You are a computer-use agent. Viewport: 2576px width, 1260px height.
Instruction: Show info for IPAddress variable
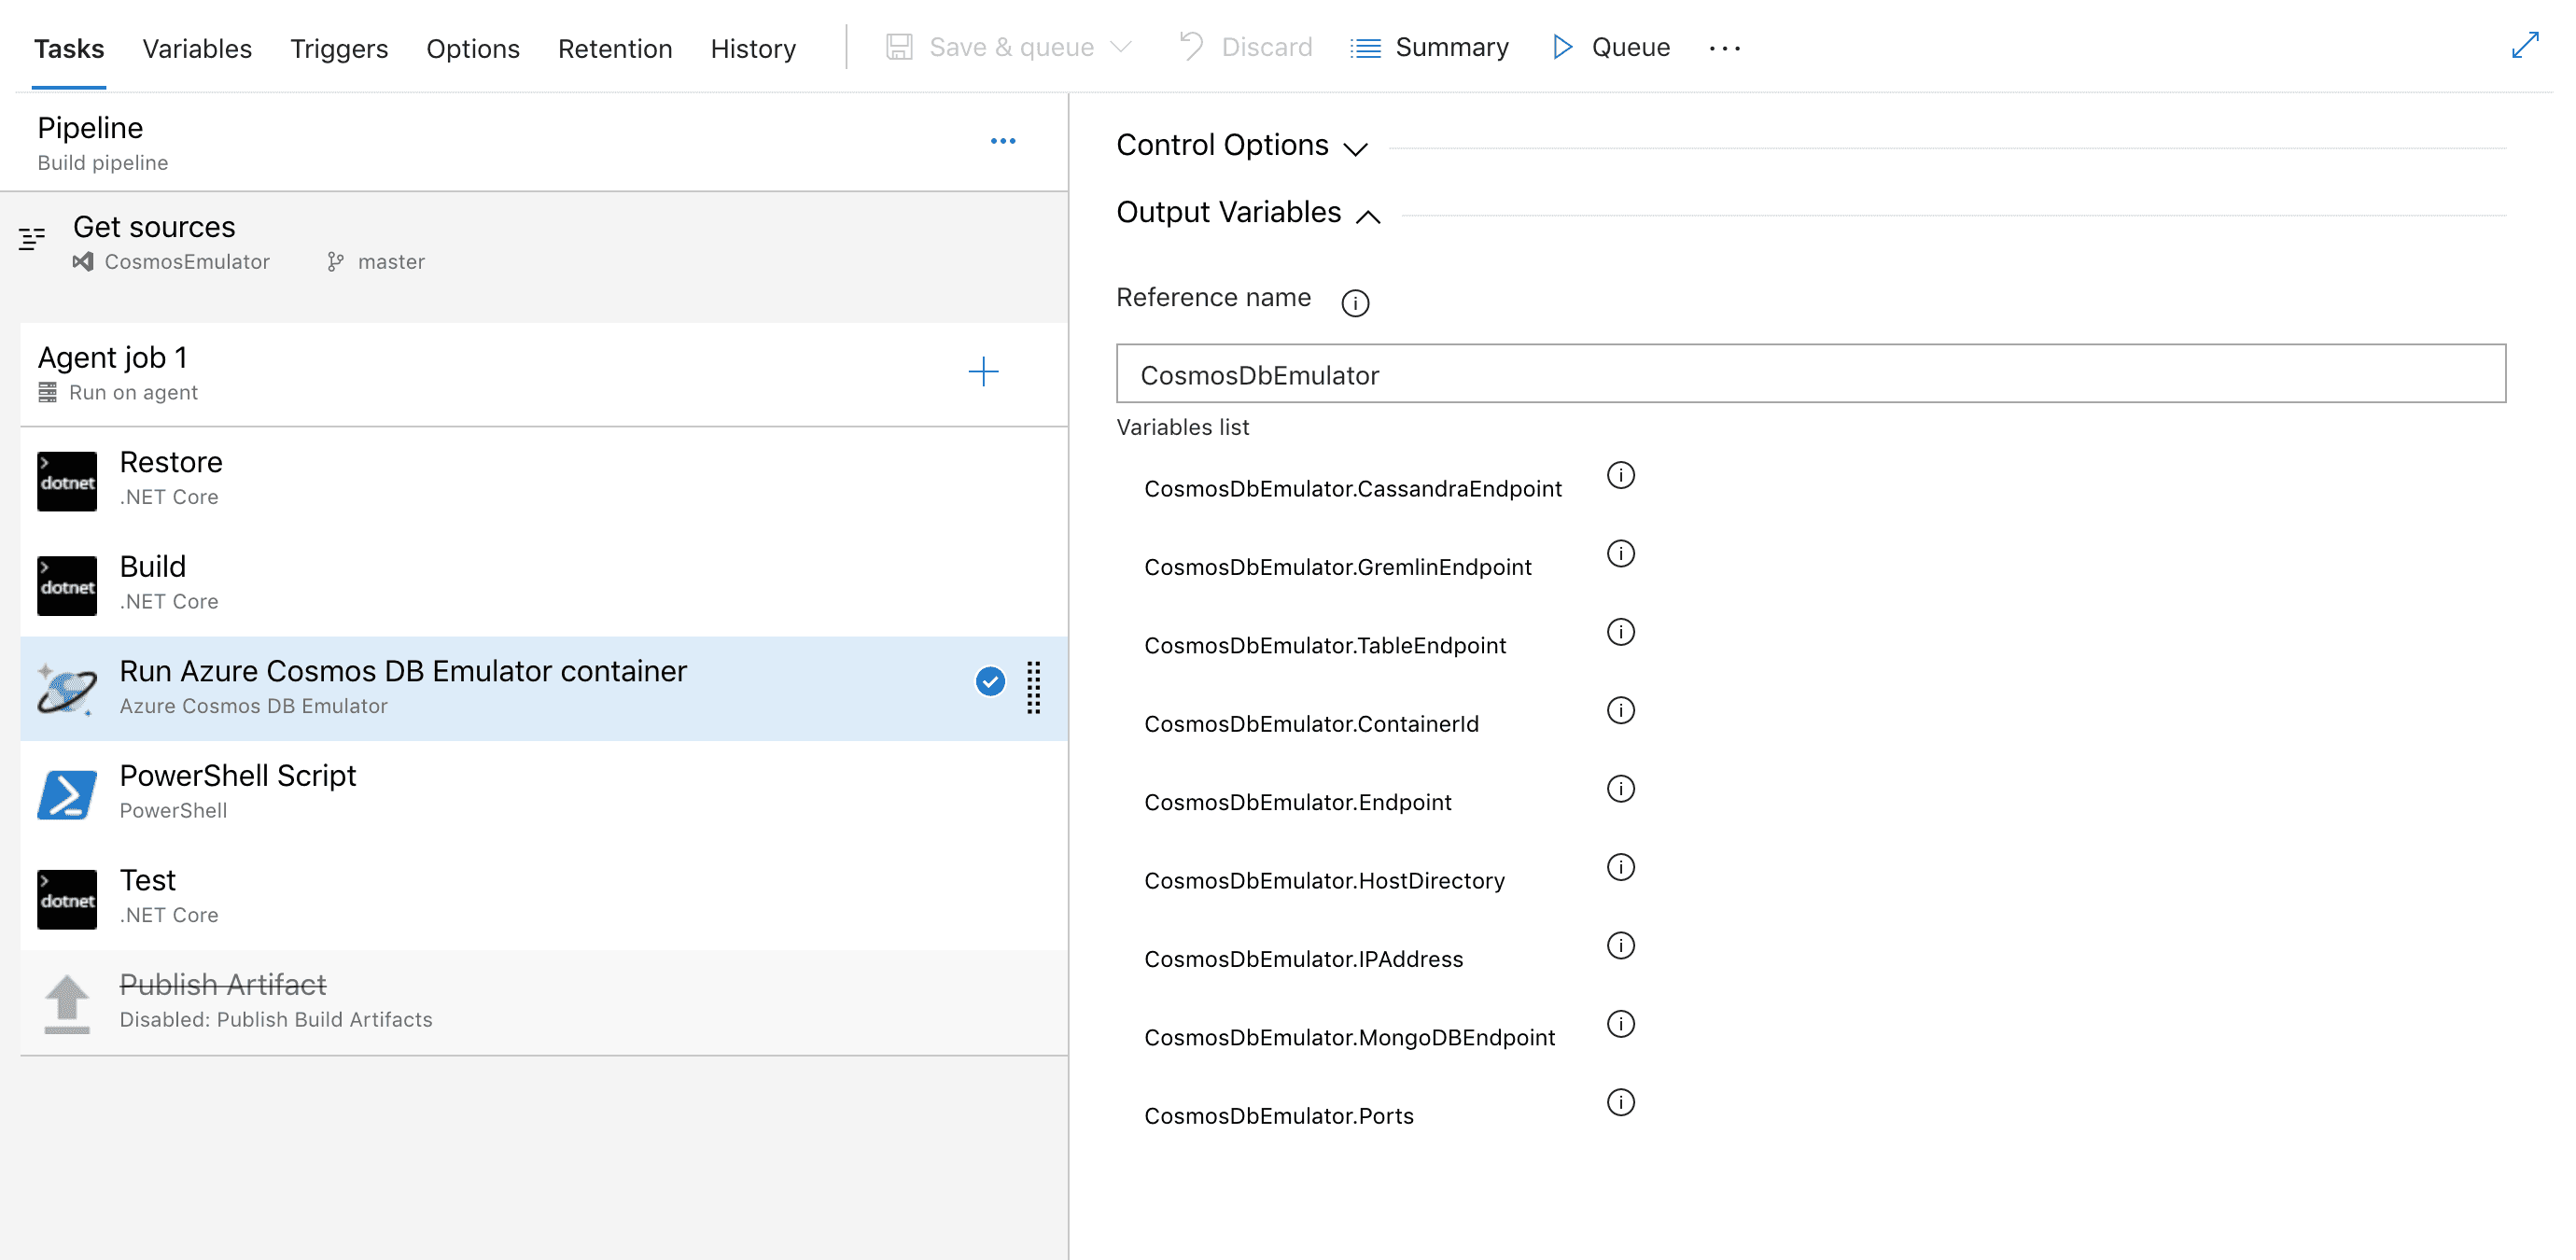[x=1621, y=945]
